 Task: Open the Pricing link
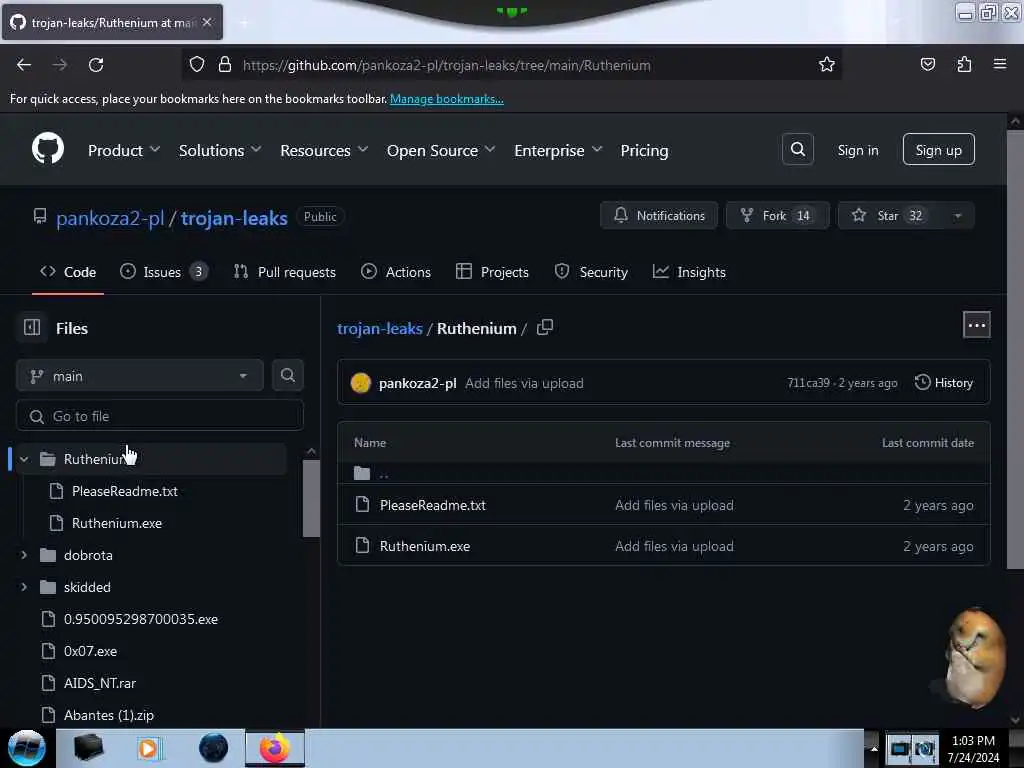[644, 150]
